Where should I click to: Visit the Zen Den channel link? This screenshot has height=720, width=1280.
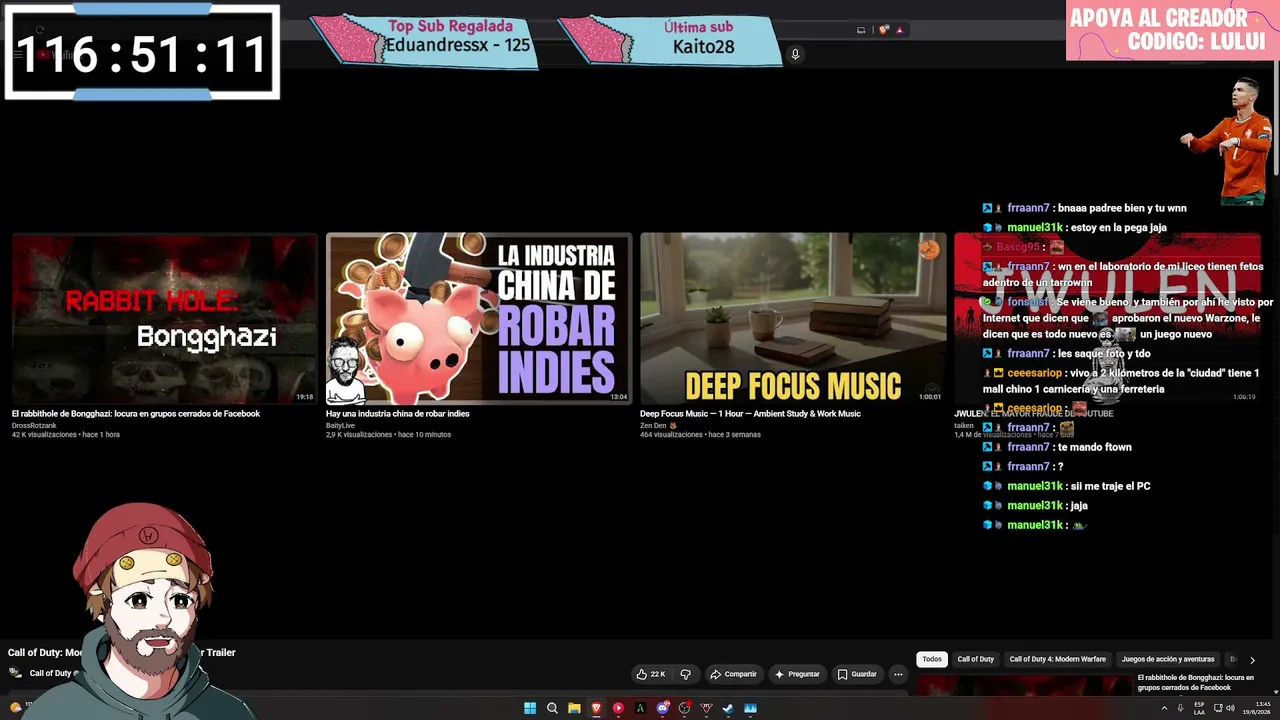tap(653, 425)
